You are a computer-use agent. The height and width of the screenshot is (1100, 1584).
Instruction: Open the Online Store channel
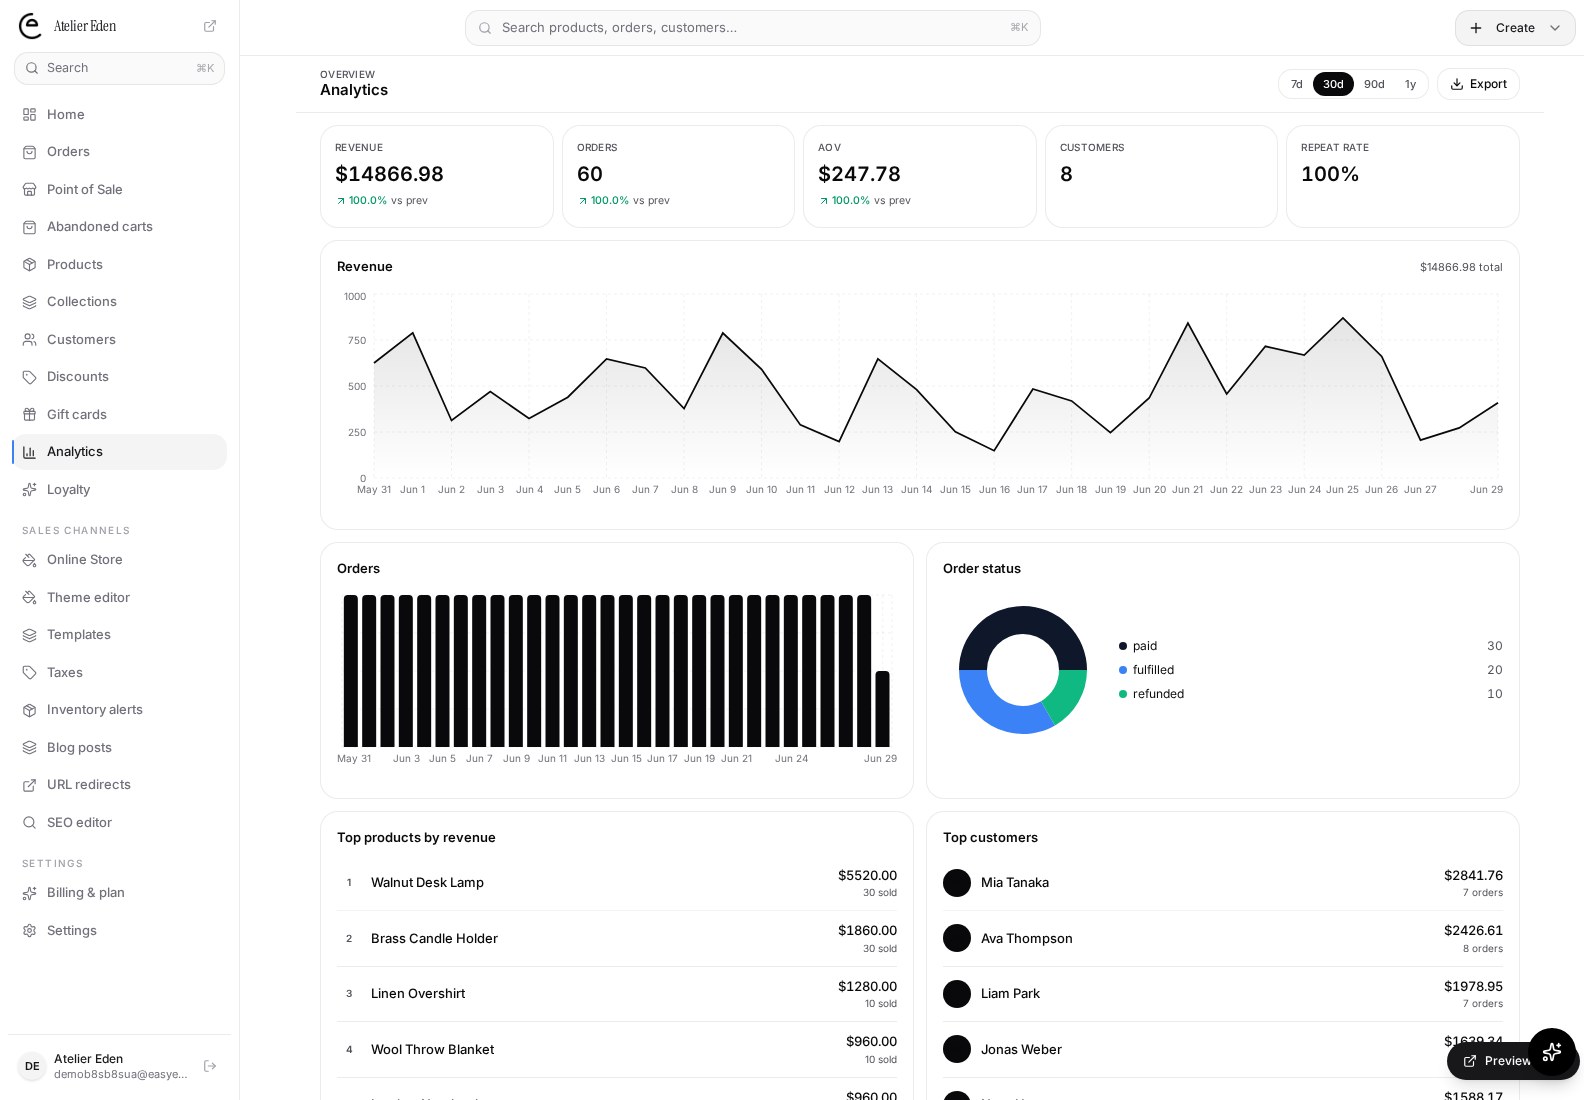pyautogui.click(x=119, y=560)
